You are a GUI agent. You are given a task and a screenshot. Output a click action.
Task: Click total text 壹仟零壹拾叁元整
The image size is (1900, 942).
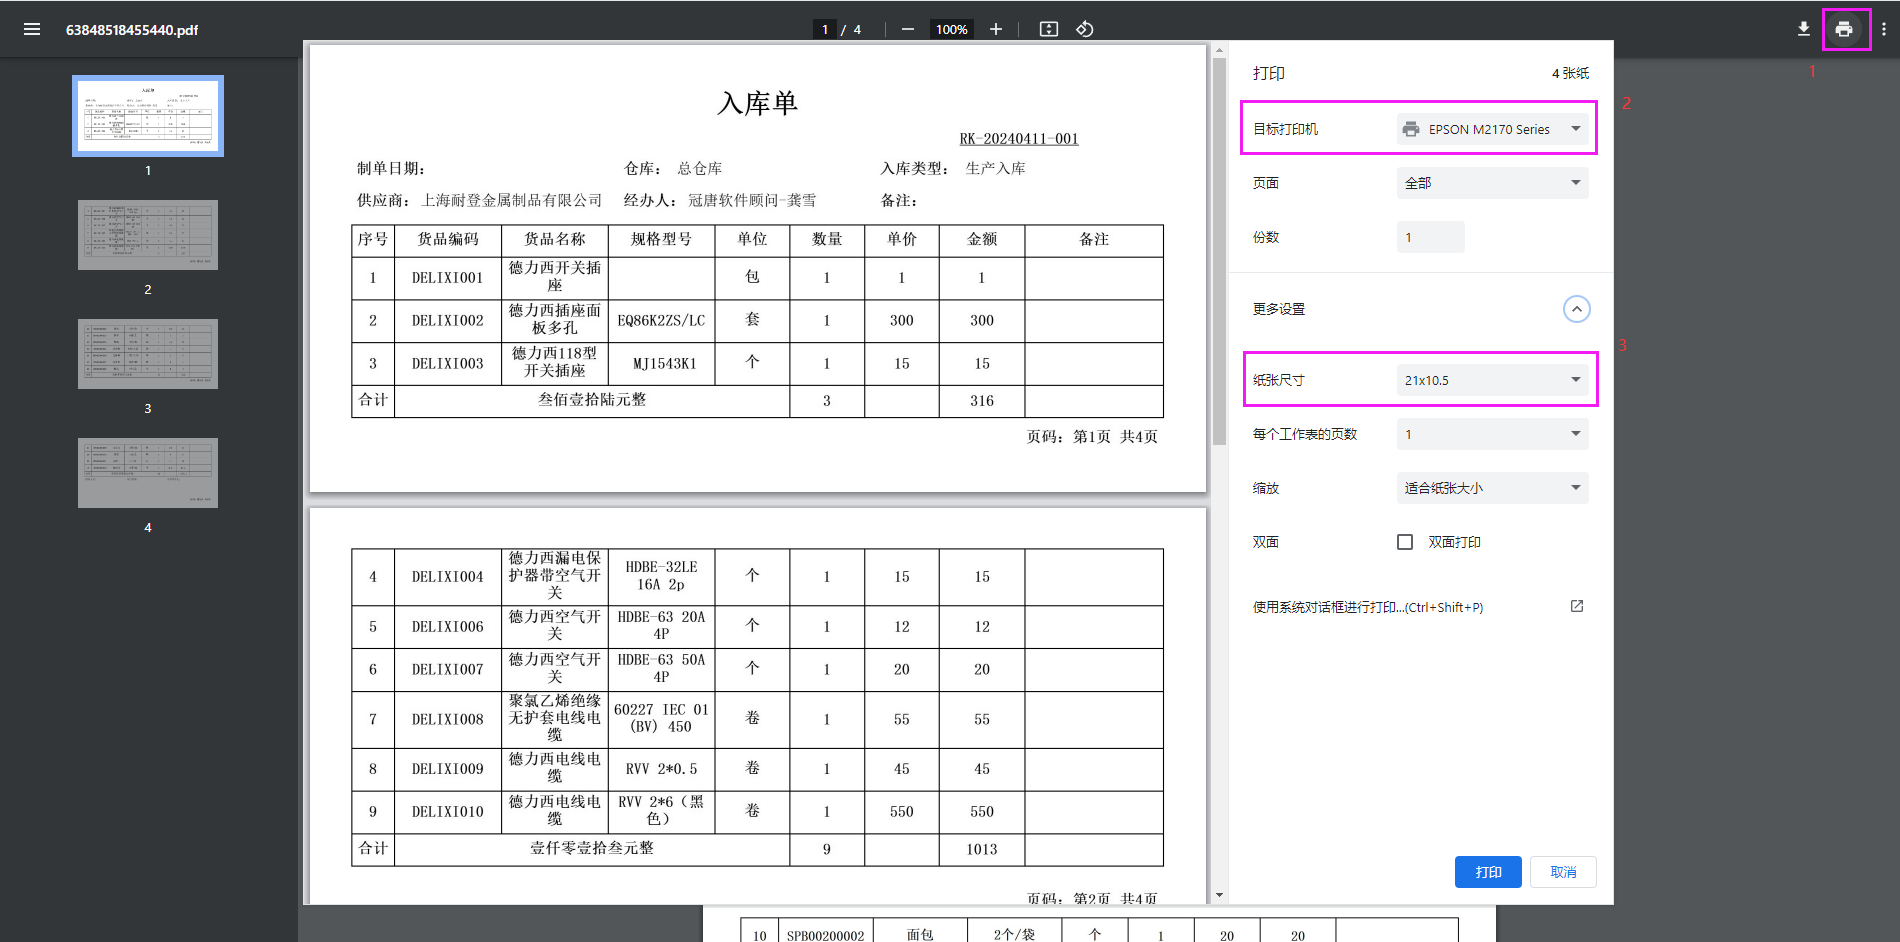pos(592,848)
